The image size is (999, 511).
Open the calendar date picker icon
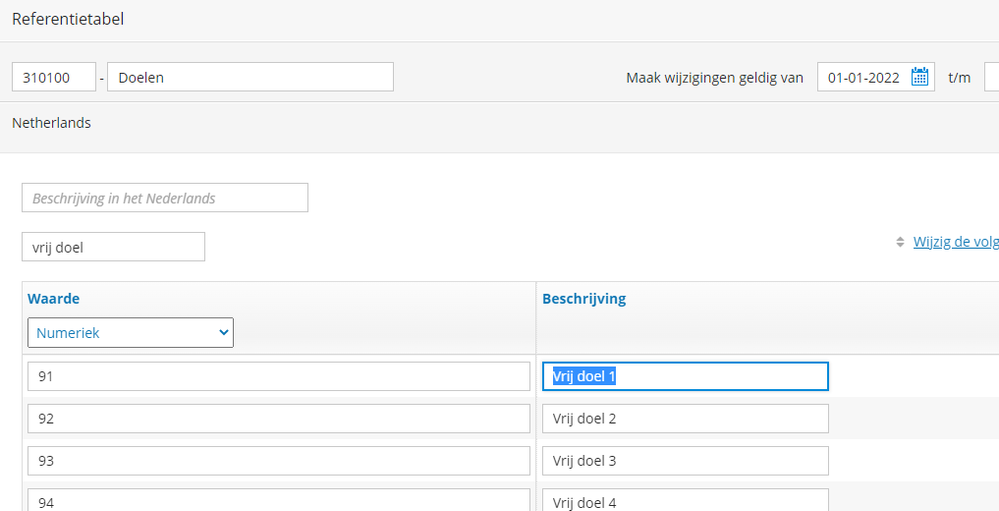pos(920,78)
